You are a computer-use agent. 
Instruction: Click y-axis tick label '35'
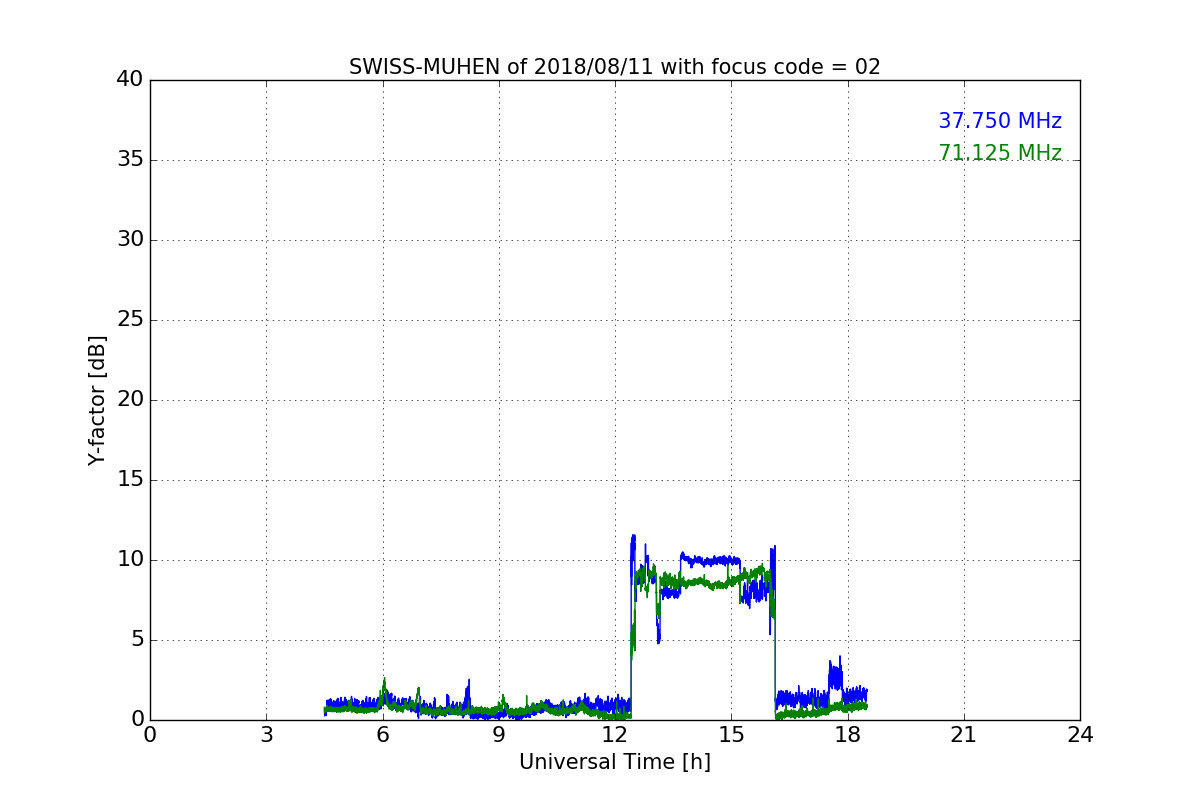pos(129,160)
